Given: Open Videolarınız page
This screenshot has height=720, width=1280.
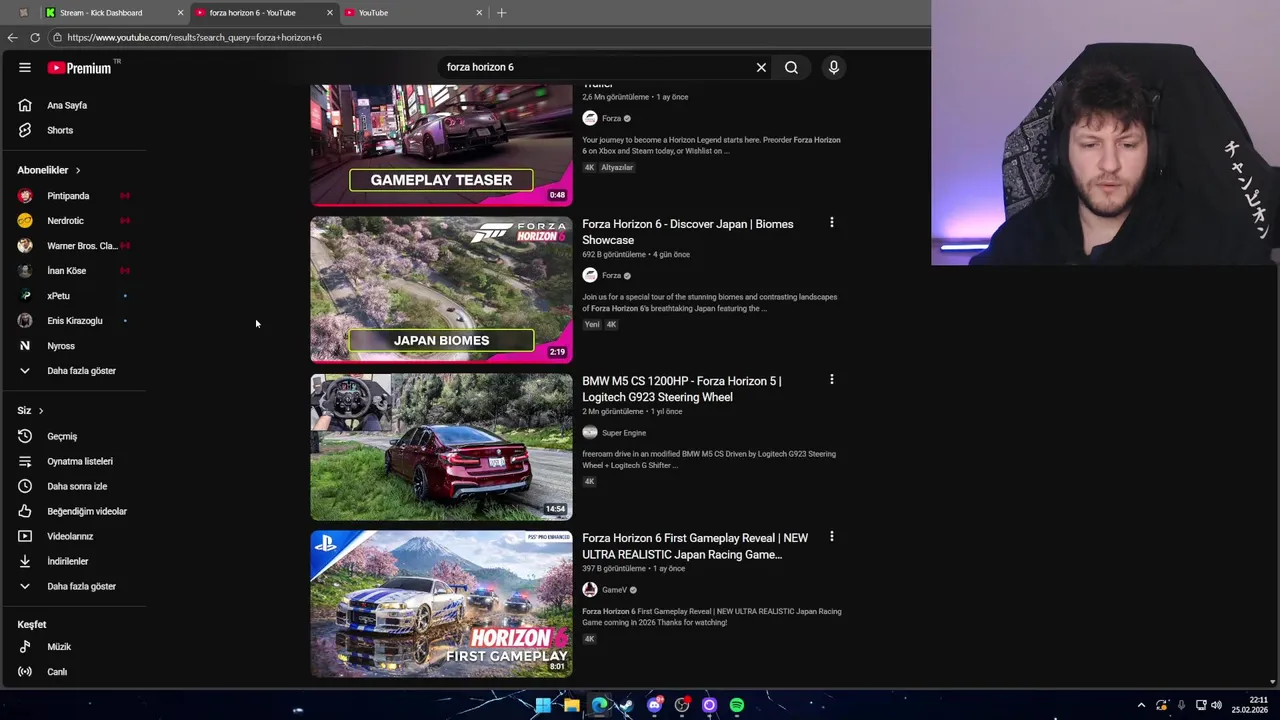Looking at the screenshot, I should point(69,536).
